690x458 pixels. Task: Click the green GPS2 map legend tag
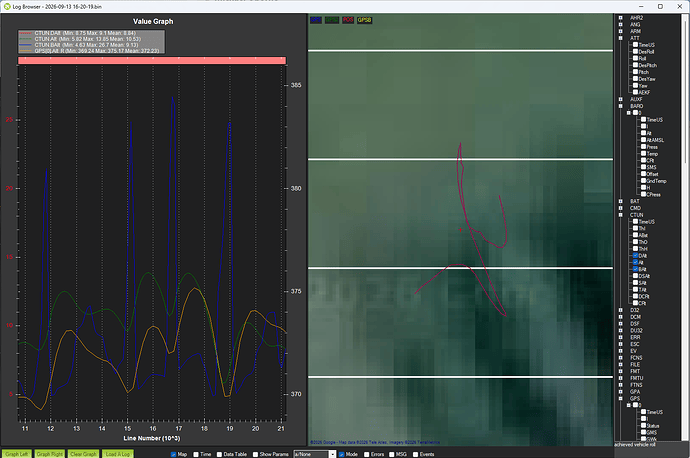pyautogui.click(x=332, y=20)
